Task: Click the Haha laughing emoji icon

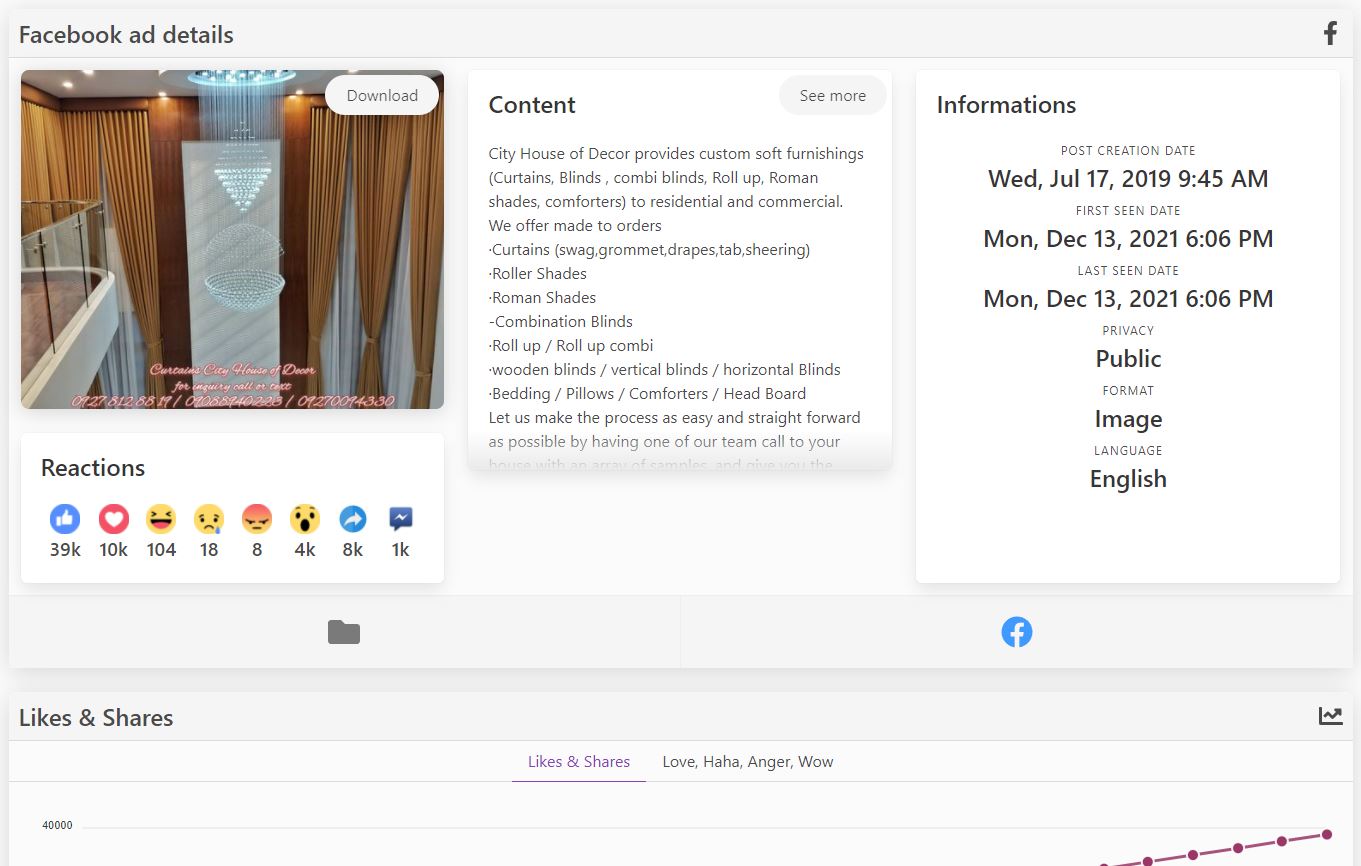Action: pos(161,519)
